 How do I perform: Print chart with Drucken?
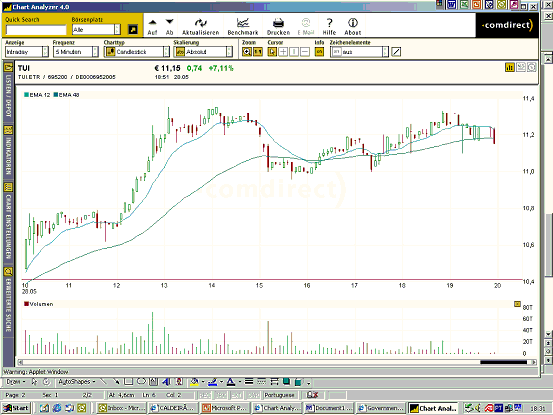pyautogui.click(x=278, y=26)
